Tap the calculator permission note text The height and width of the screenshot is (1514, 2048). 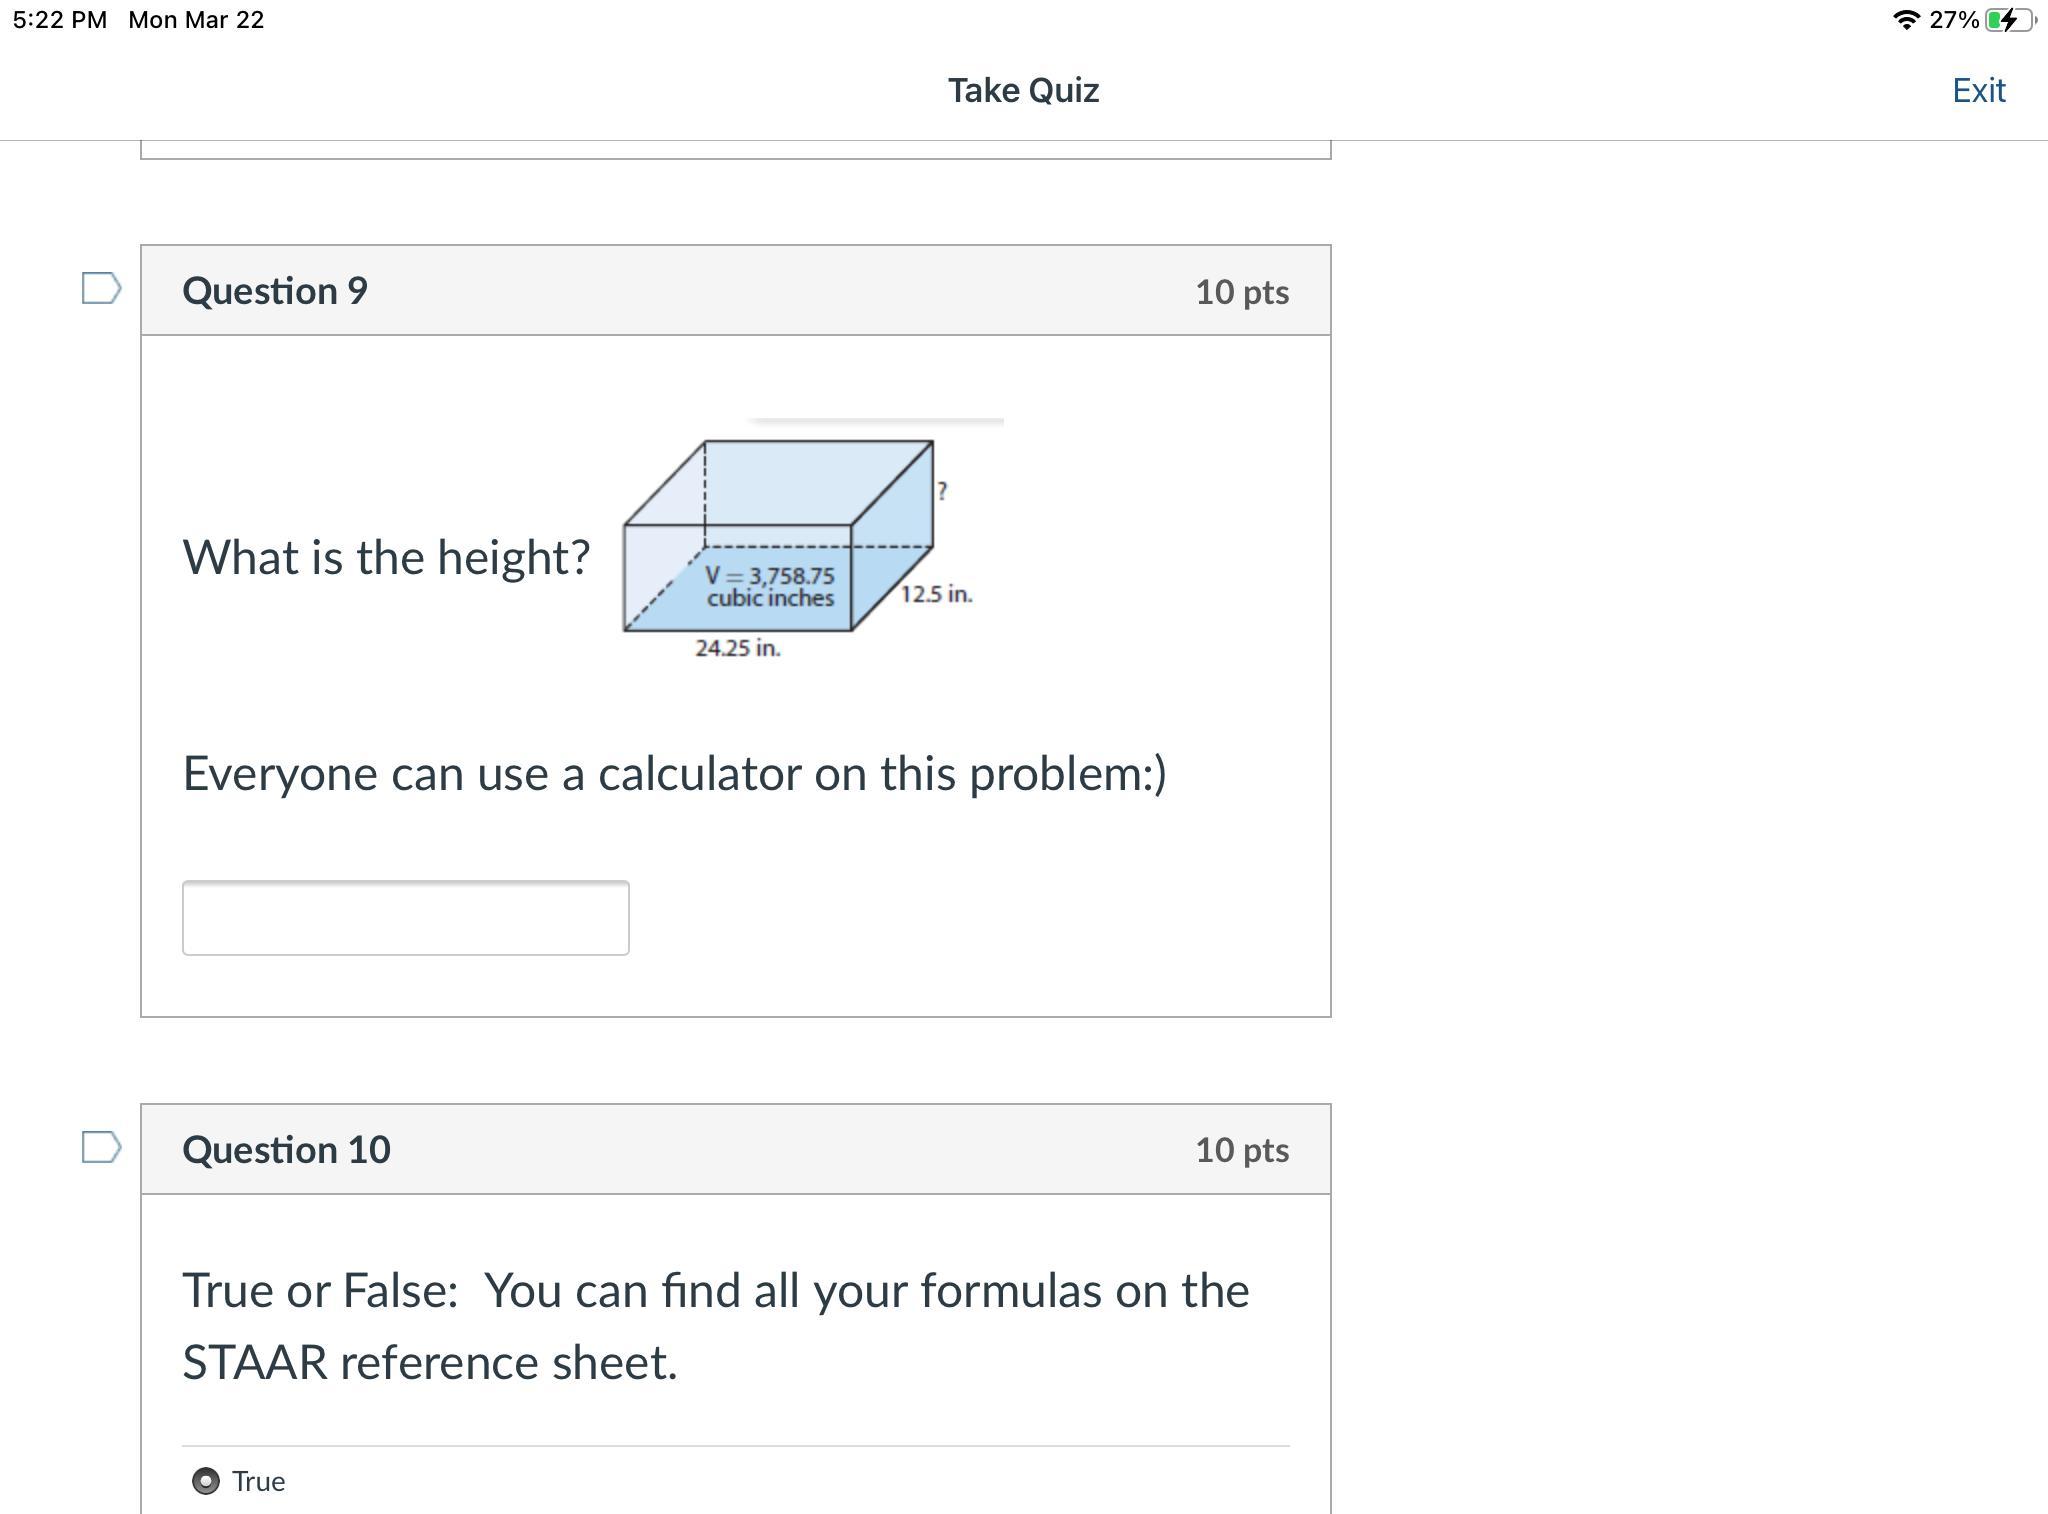(674, 774)
